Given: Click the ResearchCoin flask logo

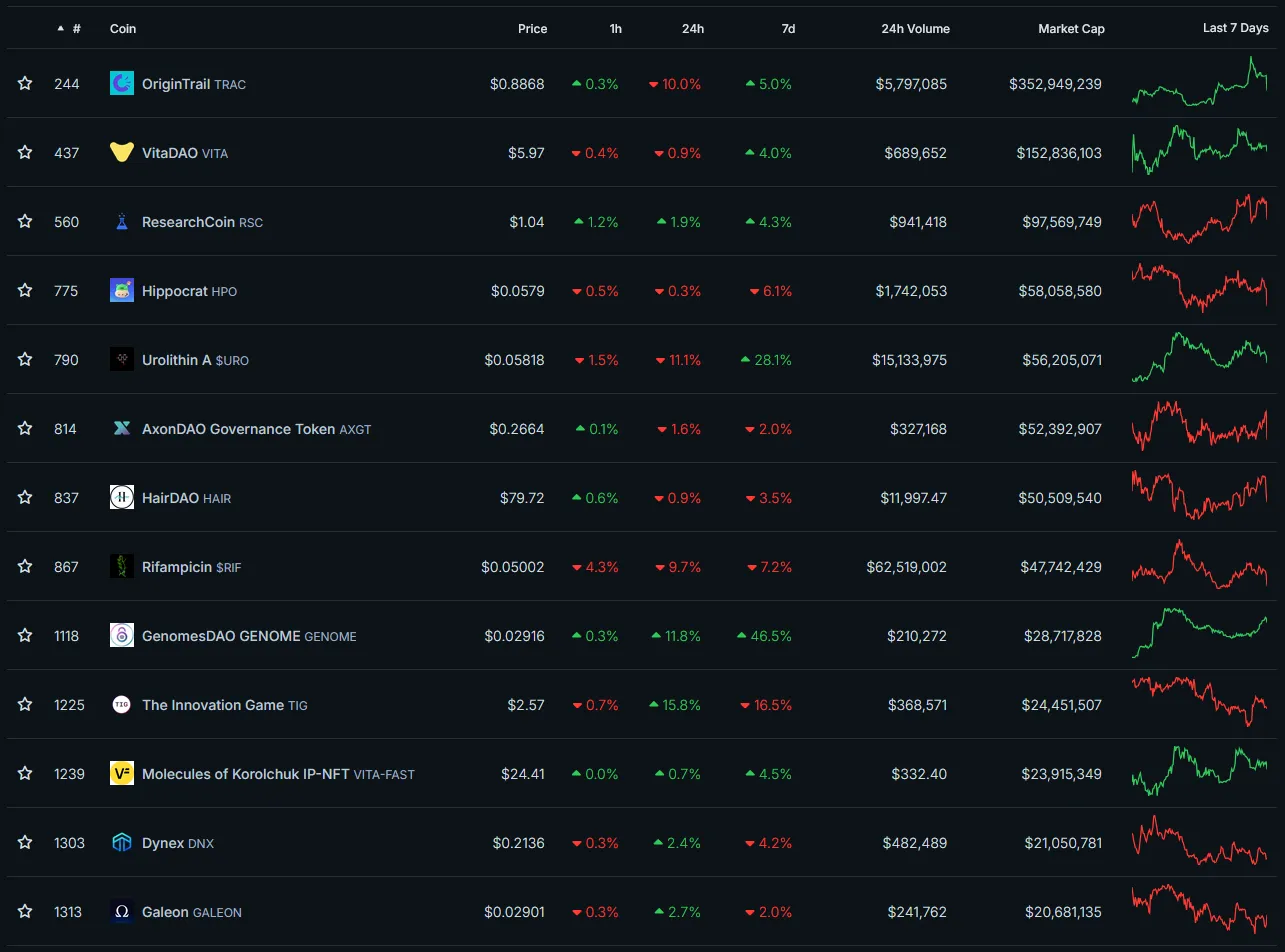Looking at the screenshot, I should point(122,222).
